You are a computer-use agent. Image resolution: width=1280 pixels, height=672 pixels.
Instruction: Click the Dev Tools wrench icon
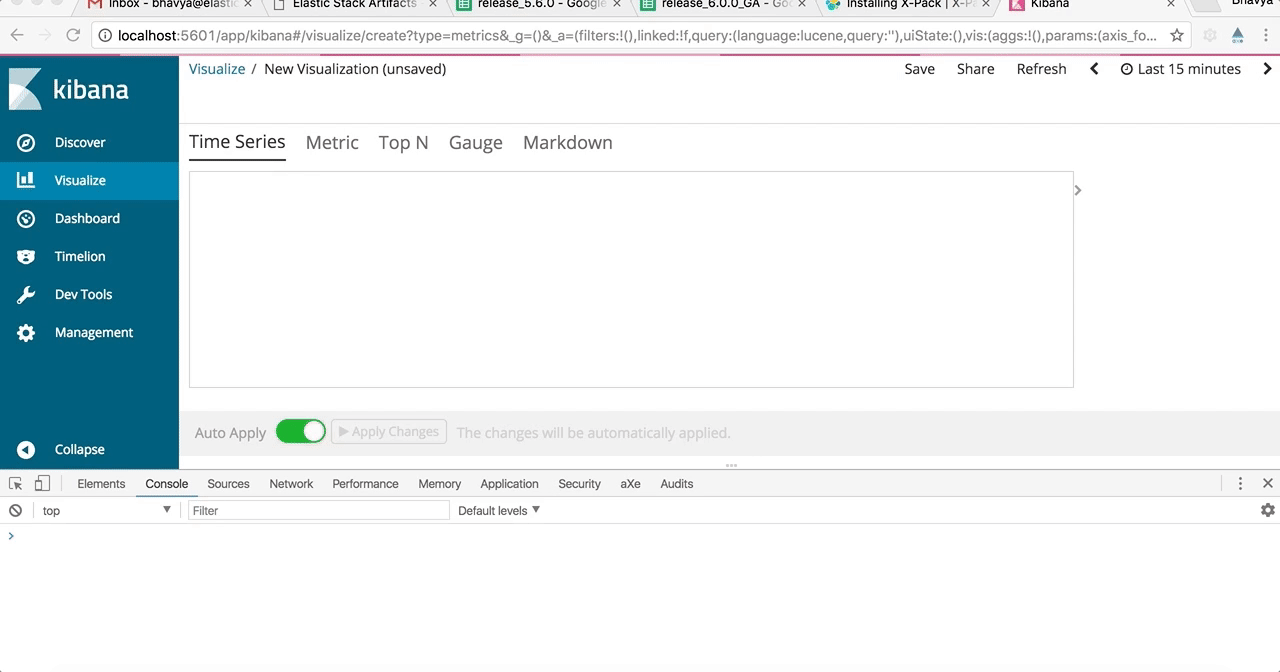pos(26,295)
